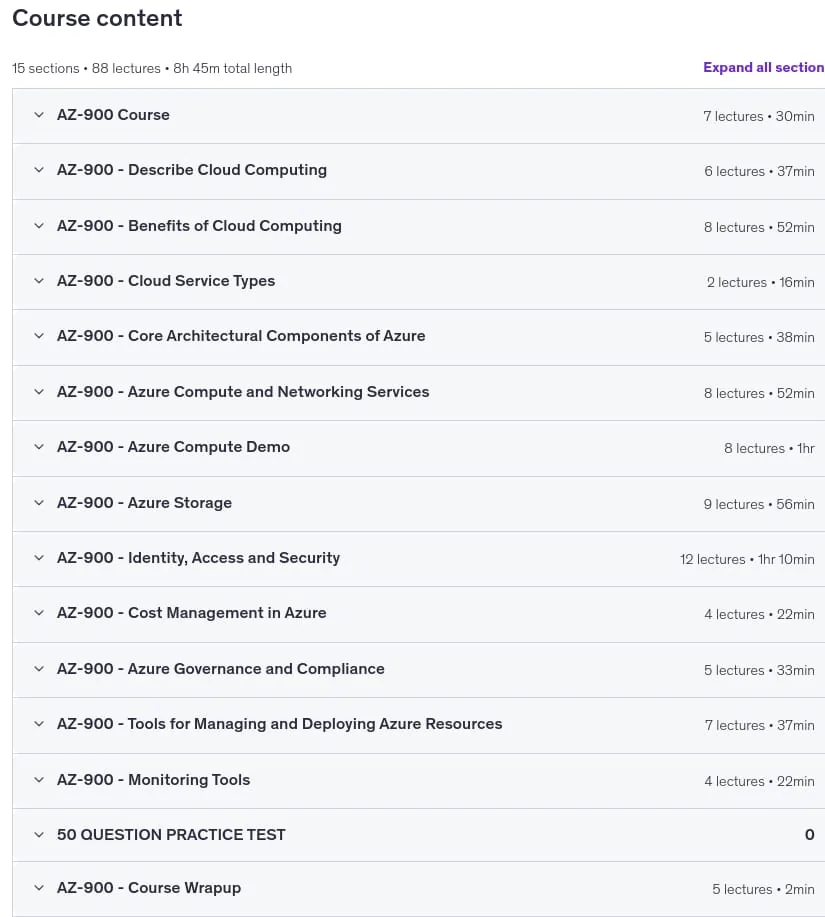Click '7 lectures • 37min' text
The height and width of the screenshot is (917, 825).
(x=760, y=725)
